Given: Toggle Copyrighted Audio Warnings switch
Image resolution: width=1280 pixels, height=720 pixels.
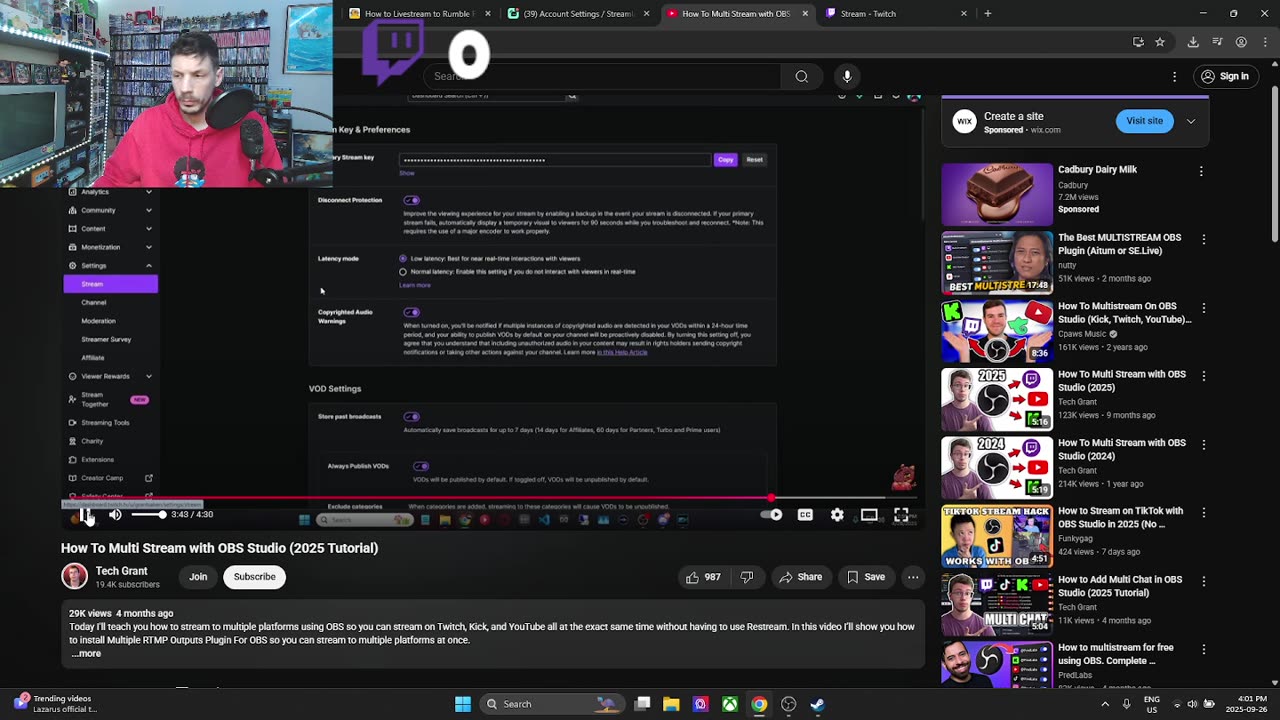Looking at the screenshot, I should pos(411,312).
